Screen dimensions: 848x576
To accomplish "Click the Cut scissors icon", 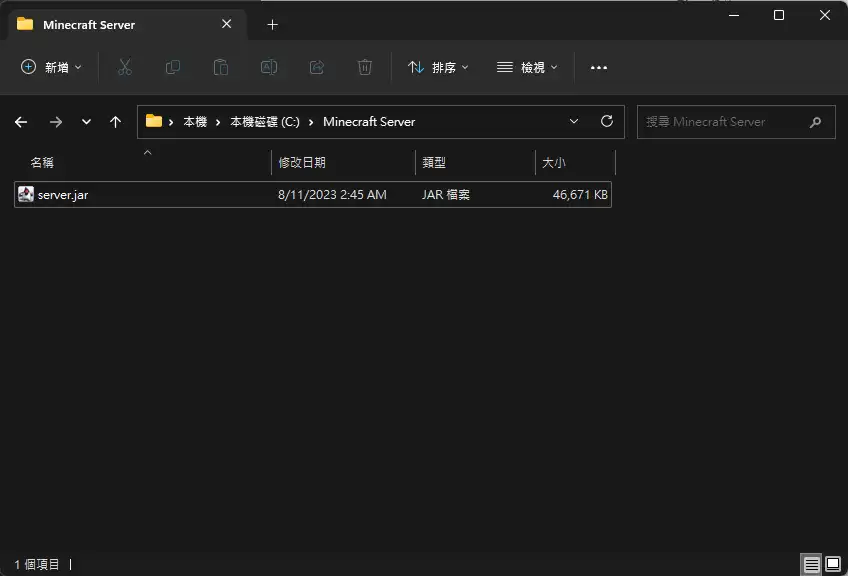I will (125, 67).
